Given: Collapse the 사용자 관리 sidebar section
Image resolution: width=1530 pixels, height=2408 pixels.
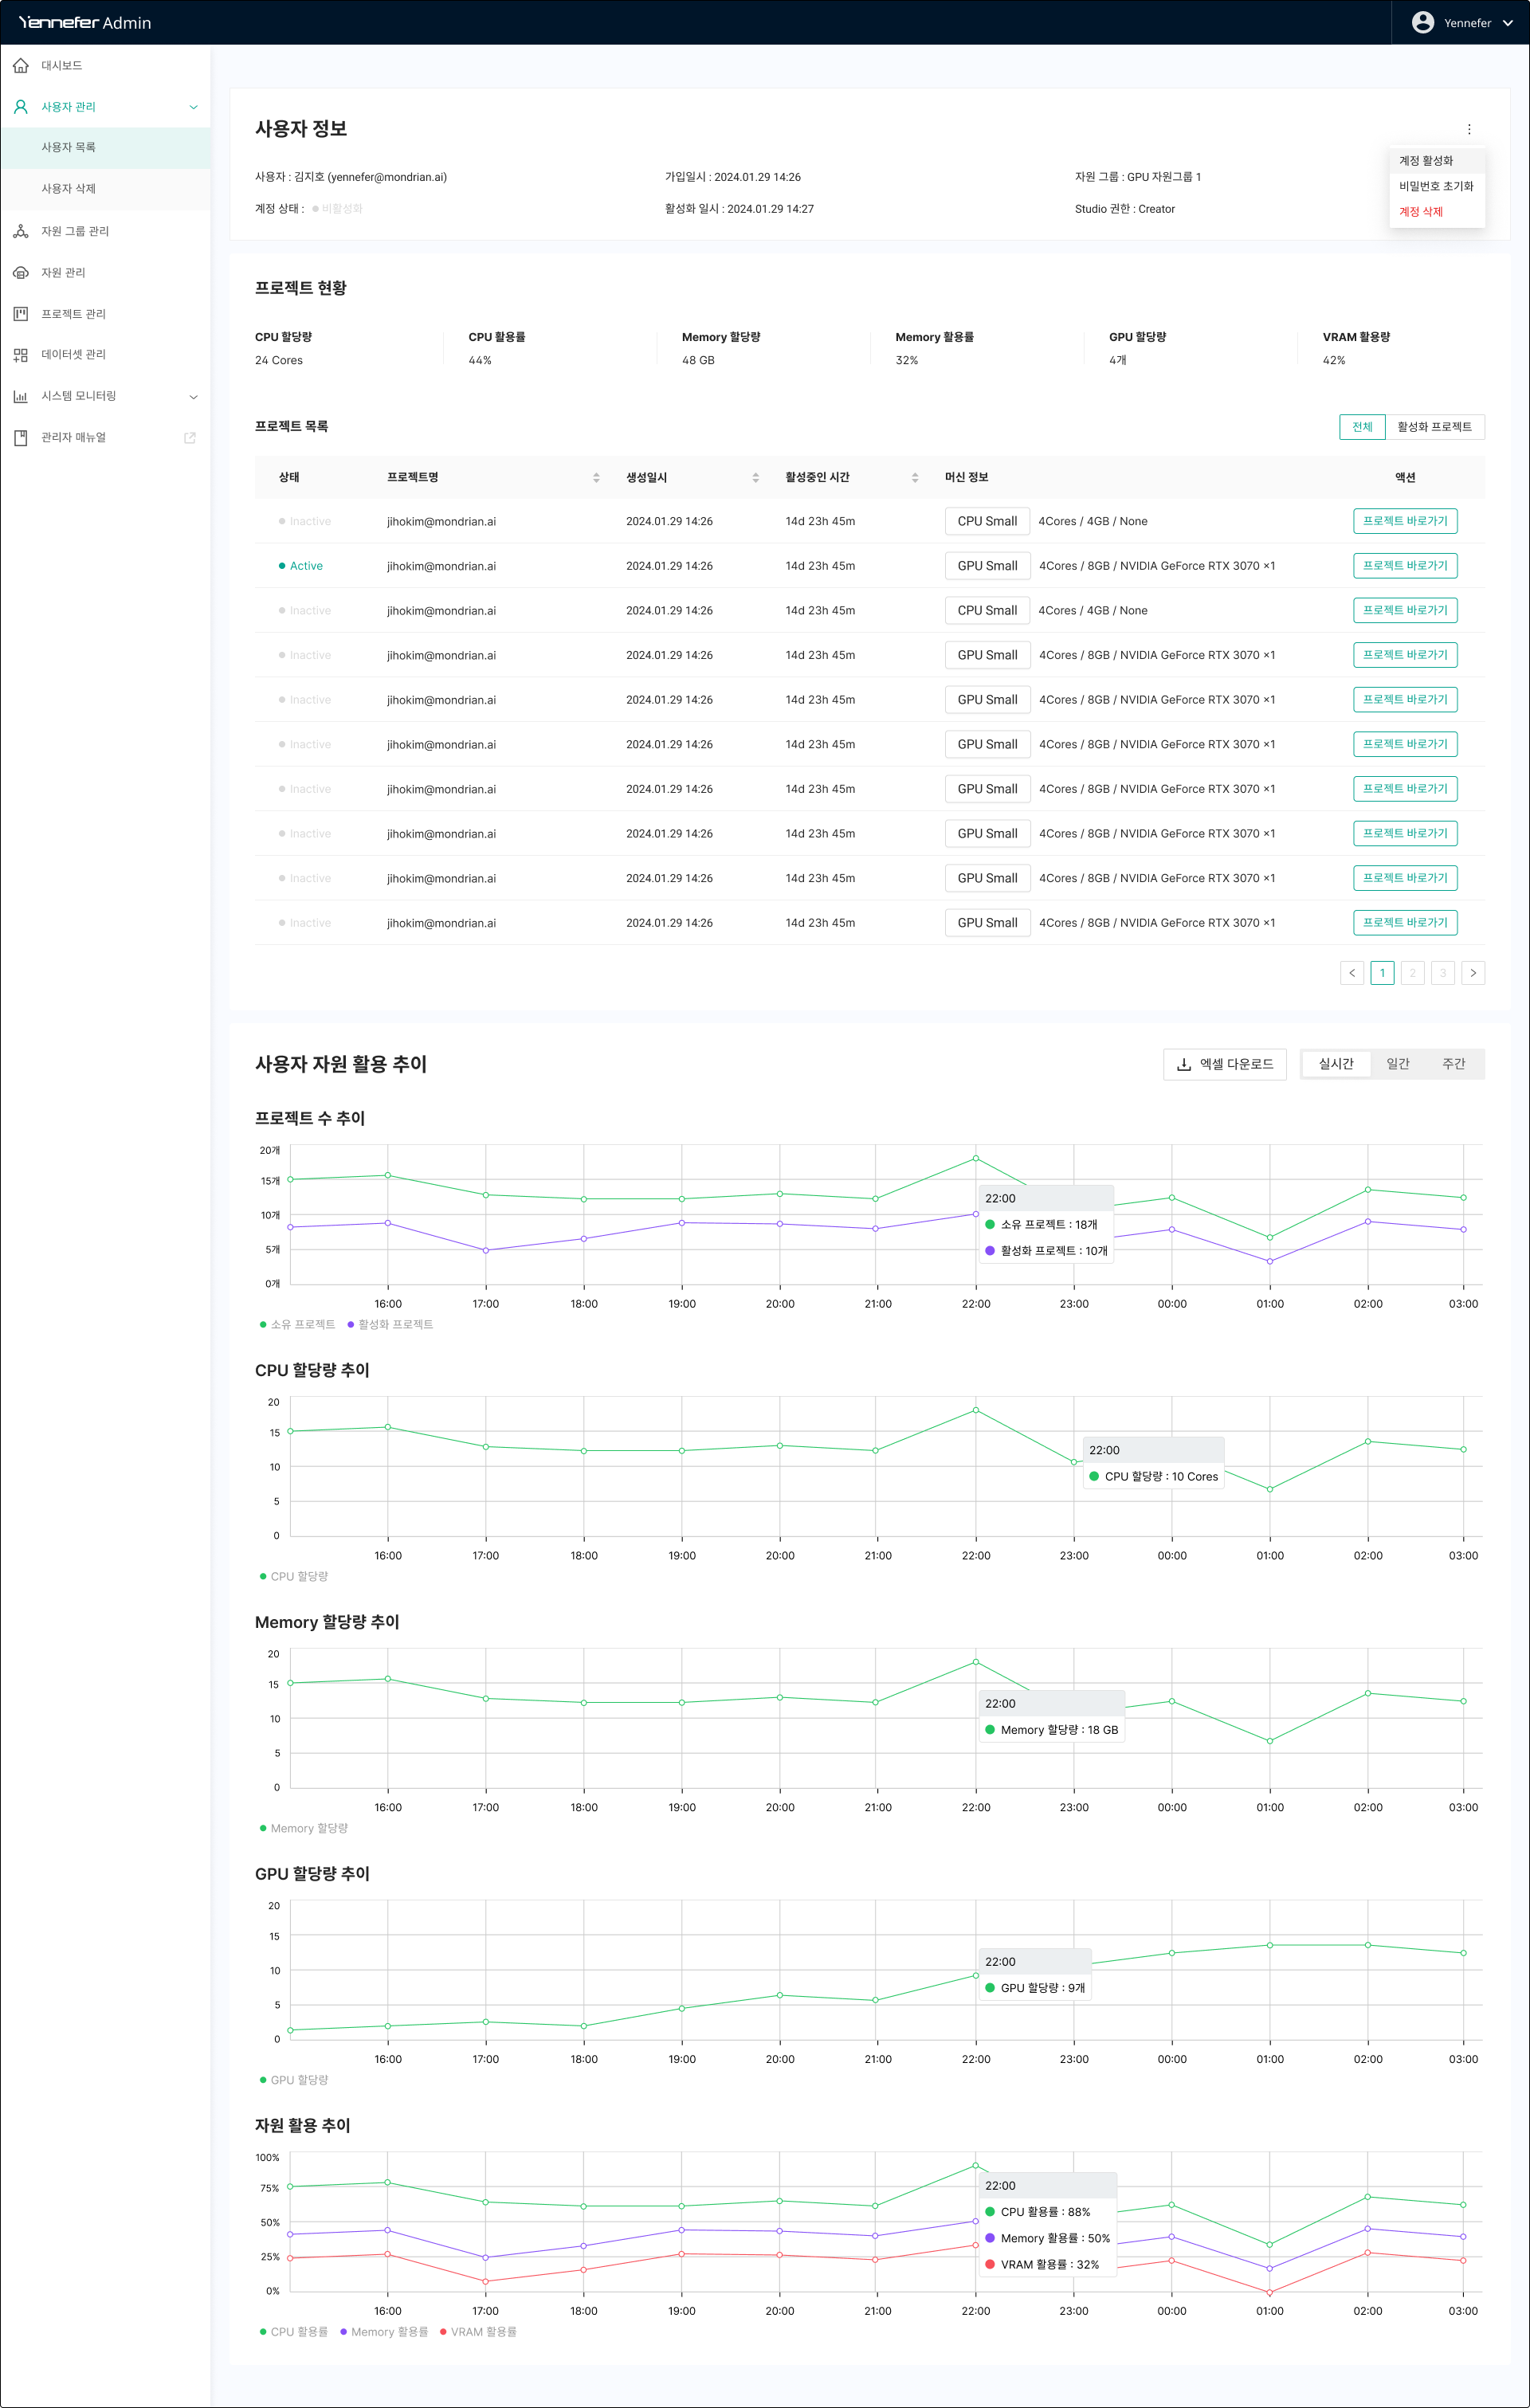Looking at the screenshot, I should tap(193, 107).
